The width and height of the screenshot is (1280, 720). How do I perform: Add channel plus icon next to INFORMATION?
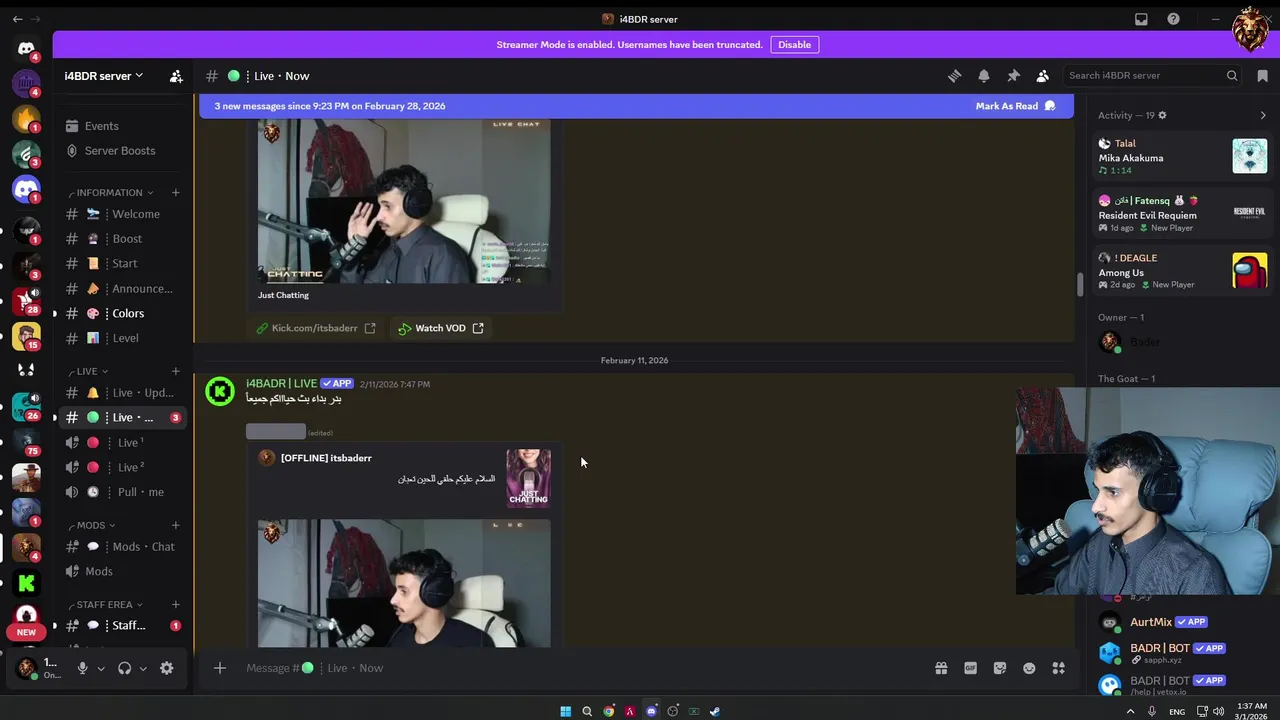click(176, 192)
